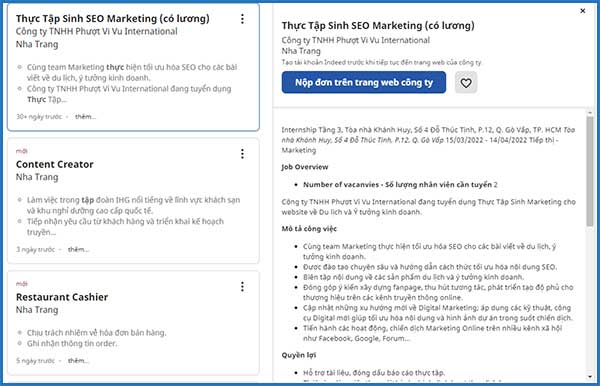The image size is (600, 386).
Task: Expand 'thêm...' on the Content Creator card
Action: 78,249
